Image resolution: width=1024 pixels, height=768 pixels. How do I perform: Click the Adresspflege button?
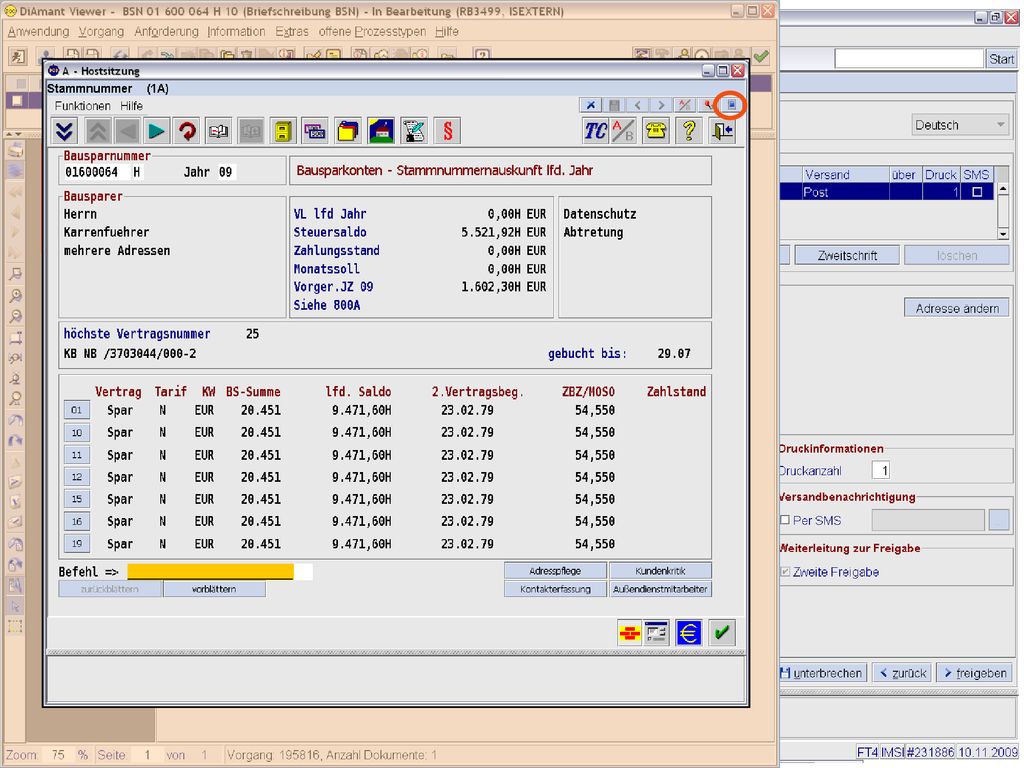click(555, 571)
